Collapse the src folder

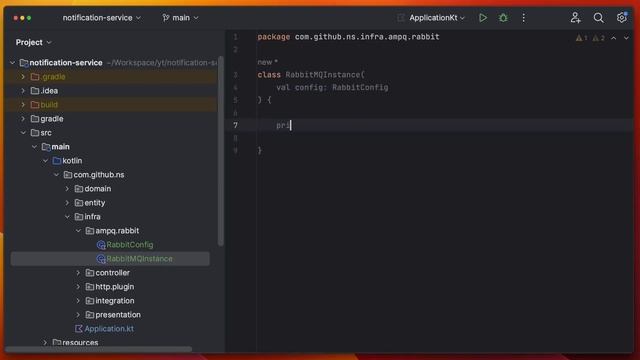click(23, 133)
